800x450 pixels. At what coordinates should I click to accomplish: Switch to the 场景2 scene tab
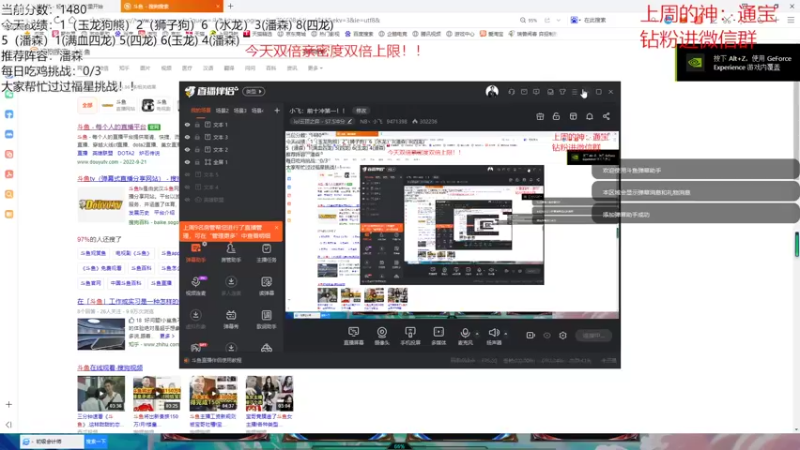[x=222, y=110]
